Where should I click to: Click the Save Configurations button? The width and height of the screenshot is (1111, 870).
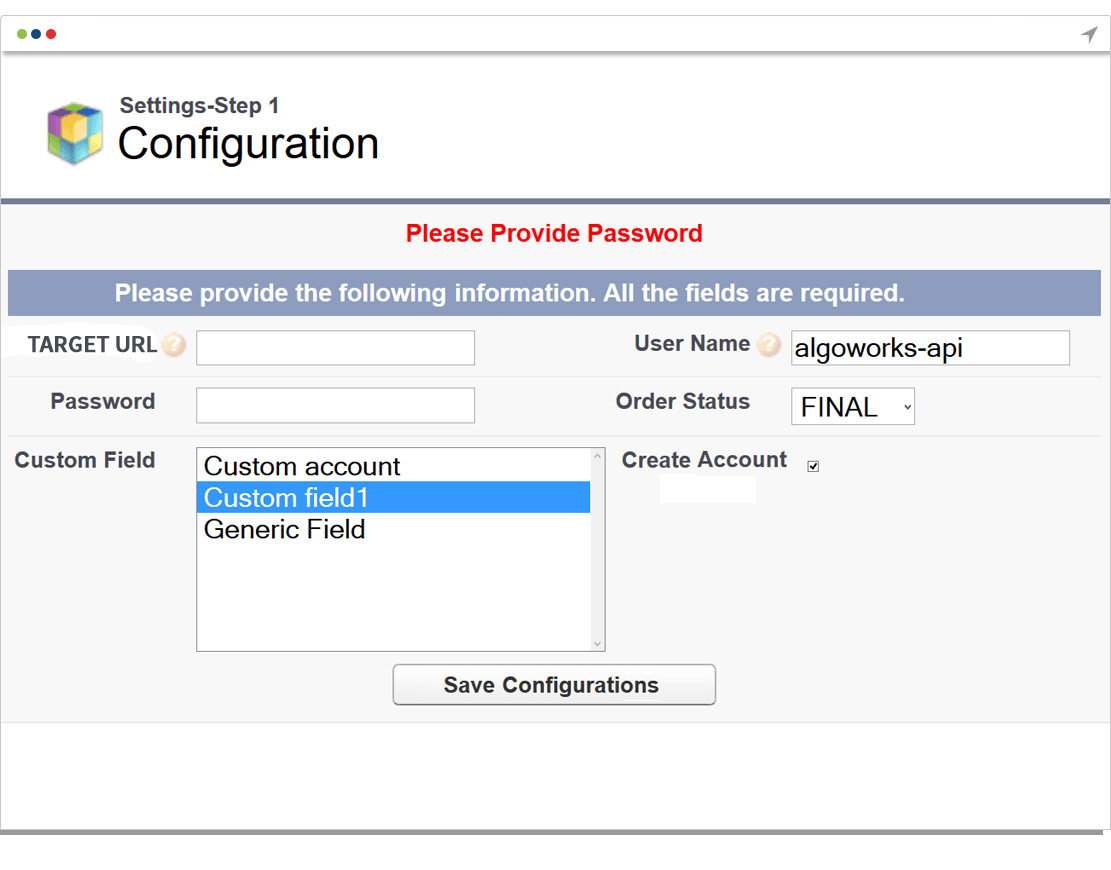[x=554, y=684]
